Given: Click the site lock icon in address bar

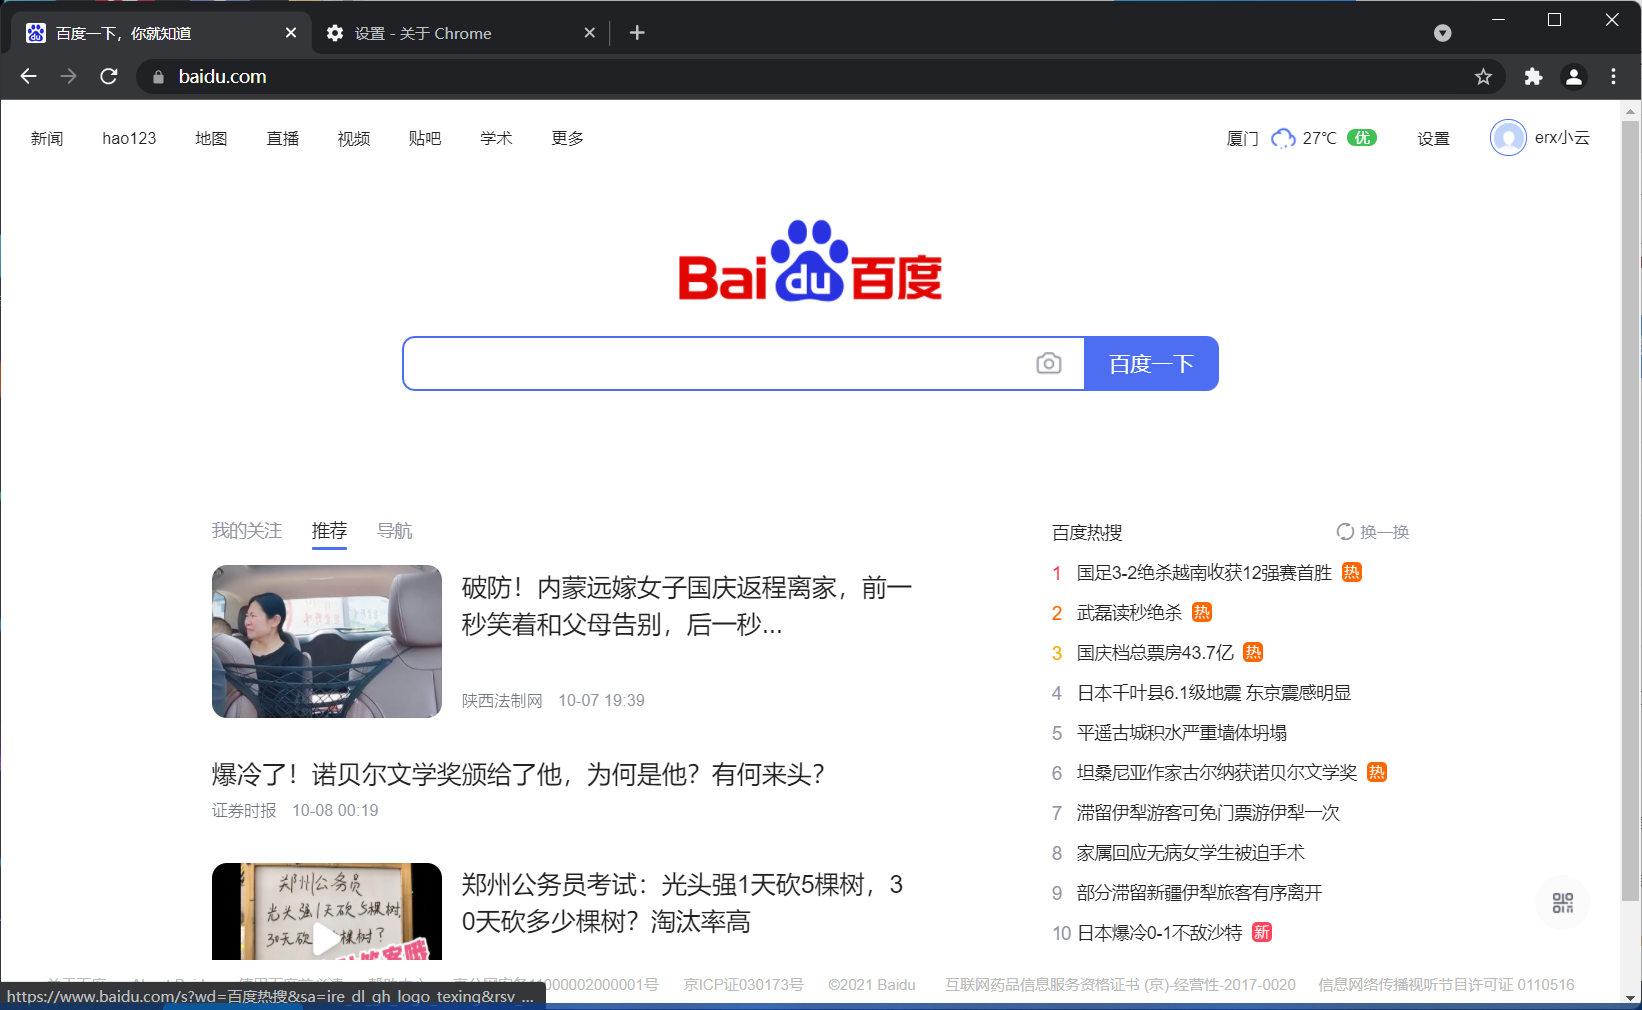Looking at the screenshot, I should [x=158, y=77].
